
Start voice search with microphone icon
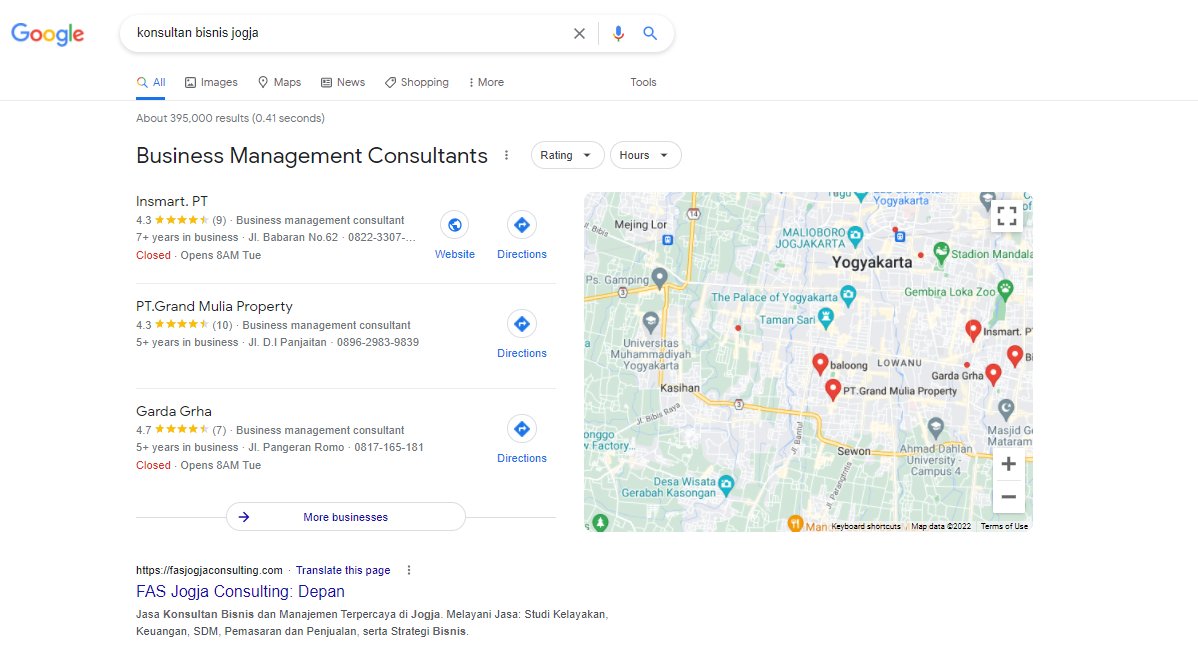point(618,34)
